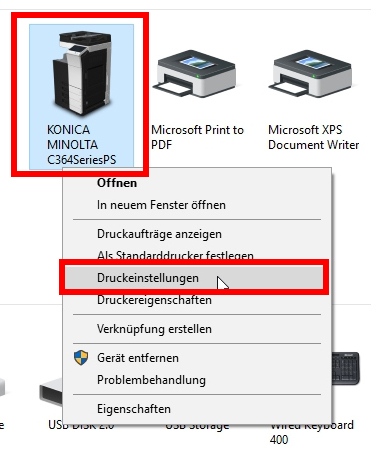The width and height of the screenshot is (376, 453).
Task: Click the Microsoft XPS Document Writer label
Action: pos(313,137)
